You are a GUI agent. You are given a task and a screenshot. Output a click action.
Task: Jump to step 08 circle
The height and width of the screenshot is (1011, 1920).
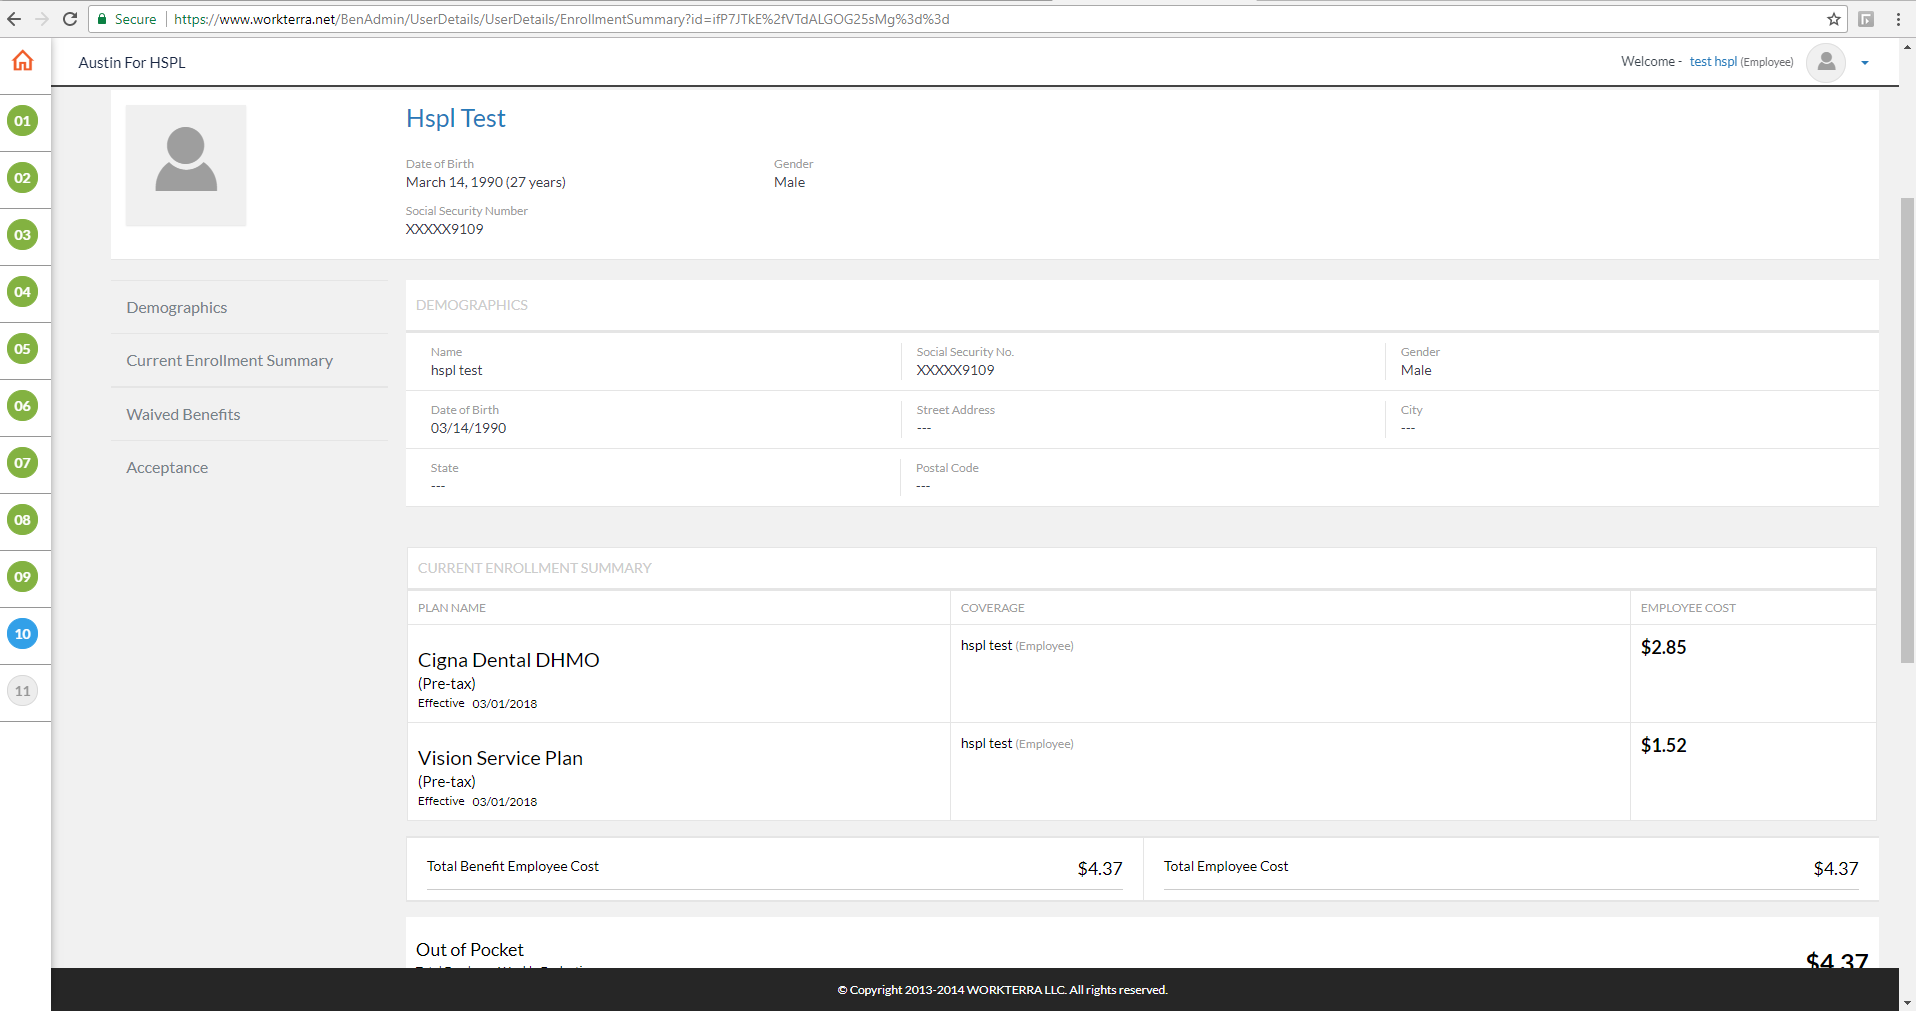[x=22, y=520]
